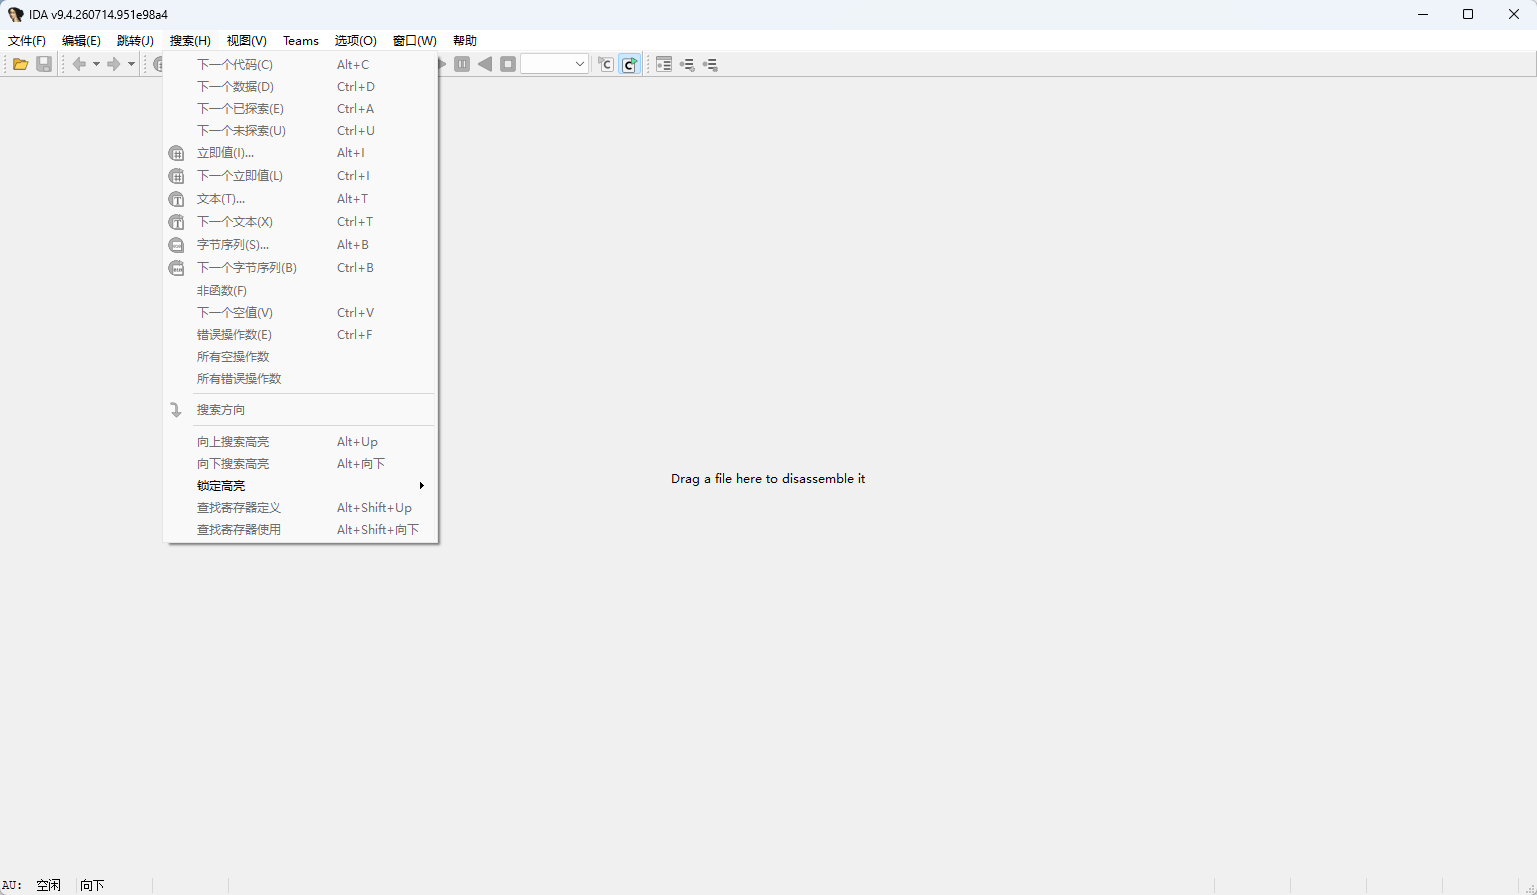The image size is (1537, 895).
Task: Choose 下一个字节序列(B) entry
Action: pos(301,268)
